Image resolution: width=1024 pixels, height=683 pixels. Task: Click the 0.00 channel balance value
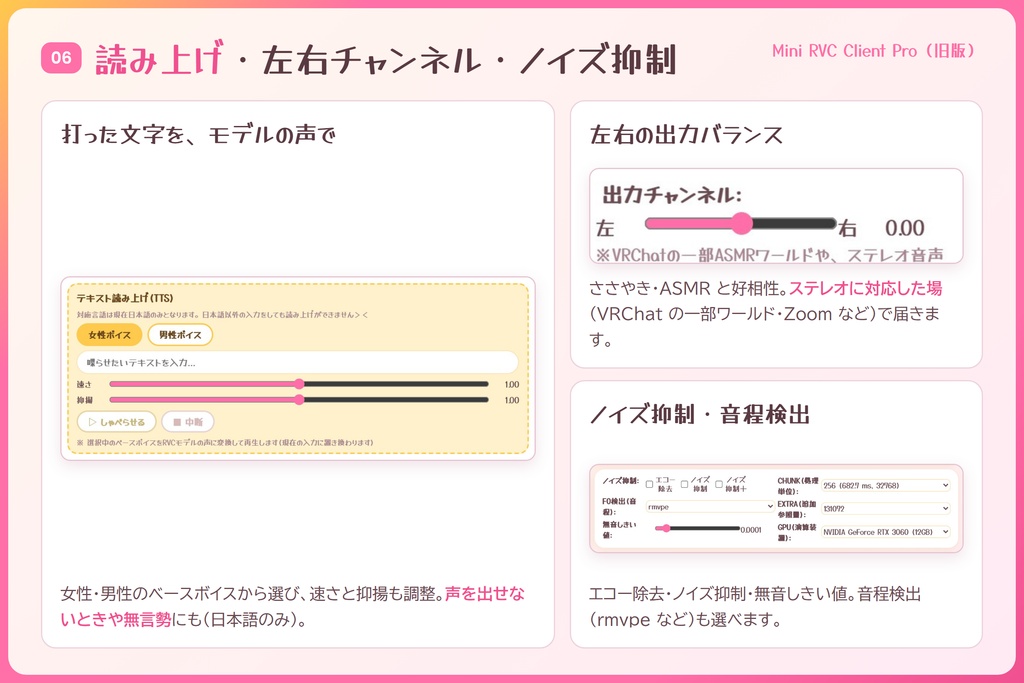point(904,228)
